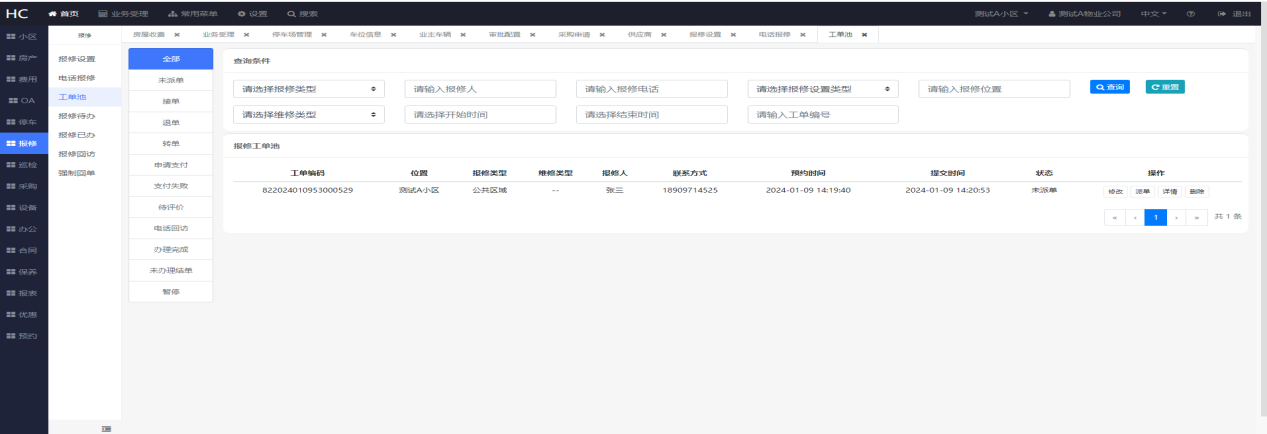This screenshot has width=1267, height=434.
Task: Click the 请选择开始时间 date field
Action: (480, 115)
